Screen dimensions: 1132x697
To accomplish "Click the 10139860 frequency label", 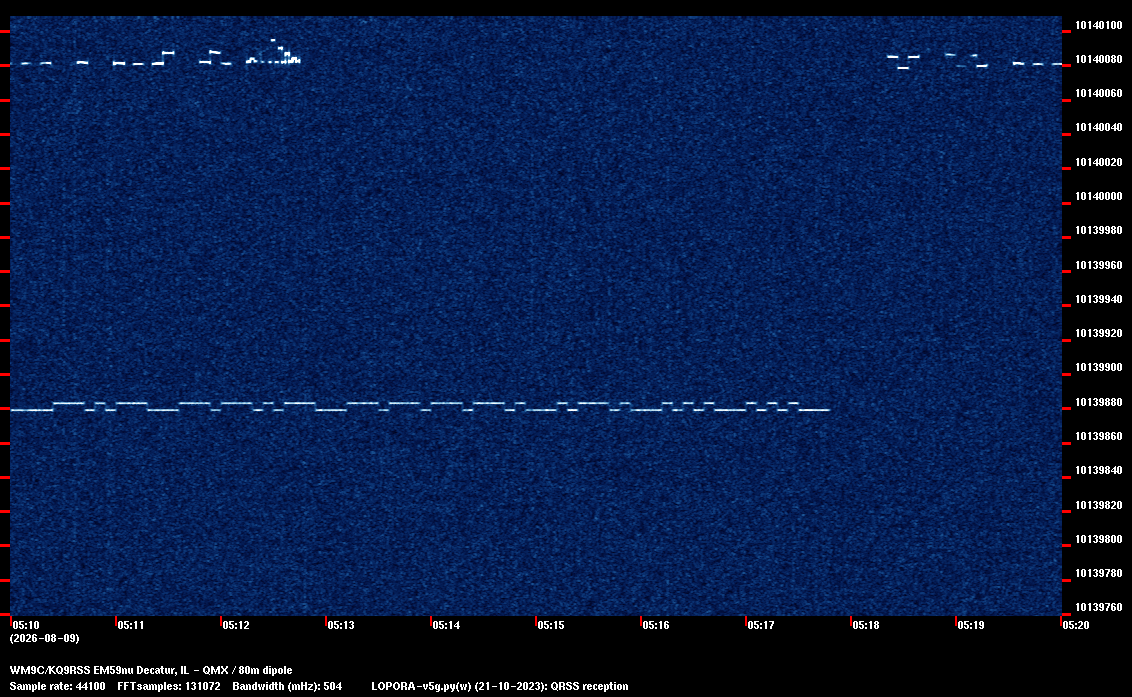I will pyautogui.click(x=1098, y=436).
